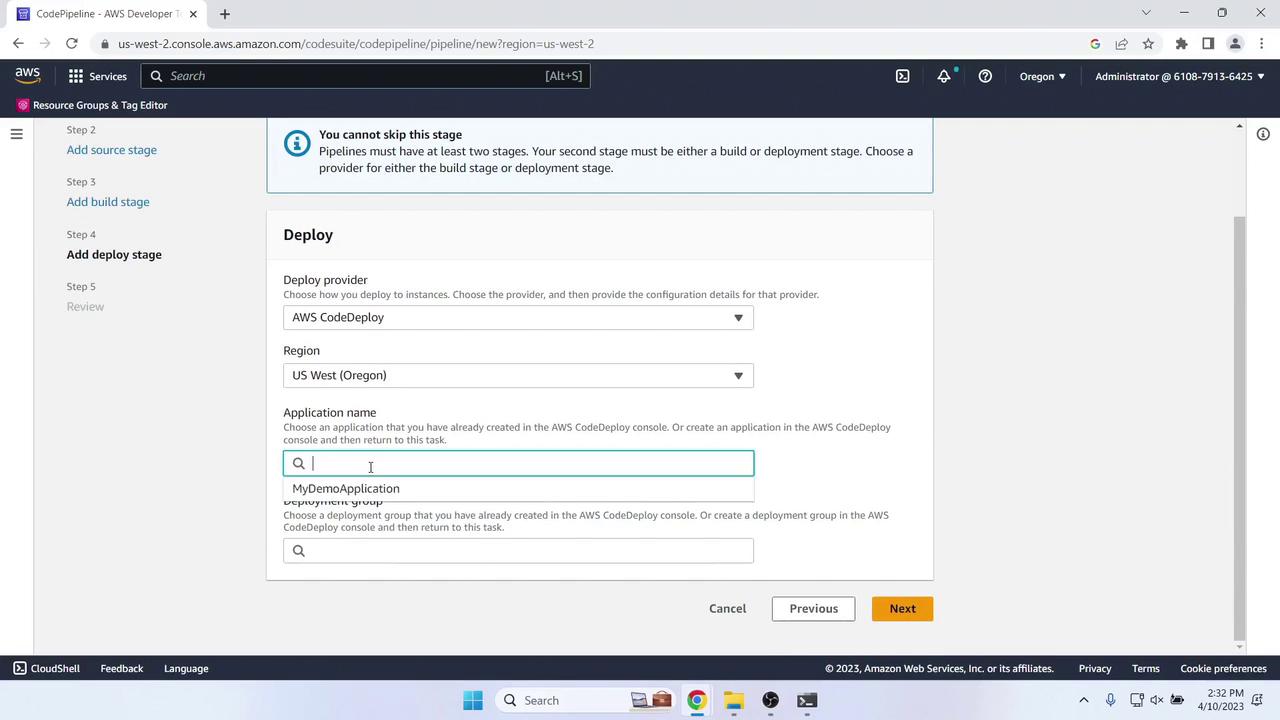Open the Administrator account menu
The image size is (1280, 720).
1179,76
